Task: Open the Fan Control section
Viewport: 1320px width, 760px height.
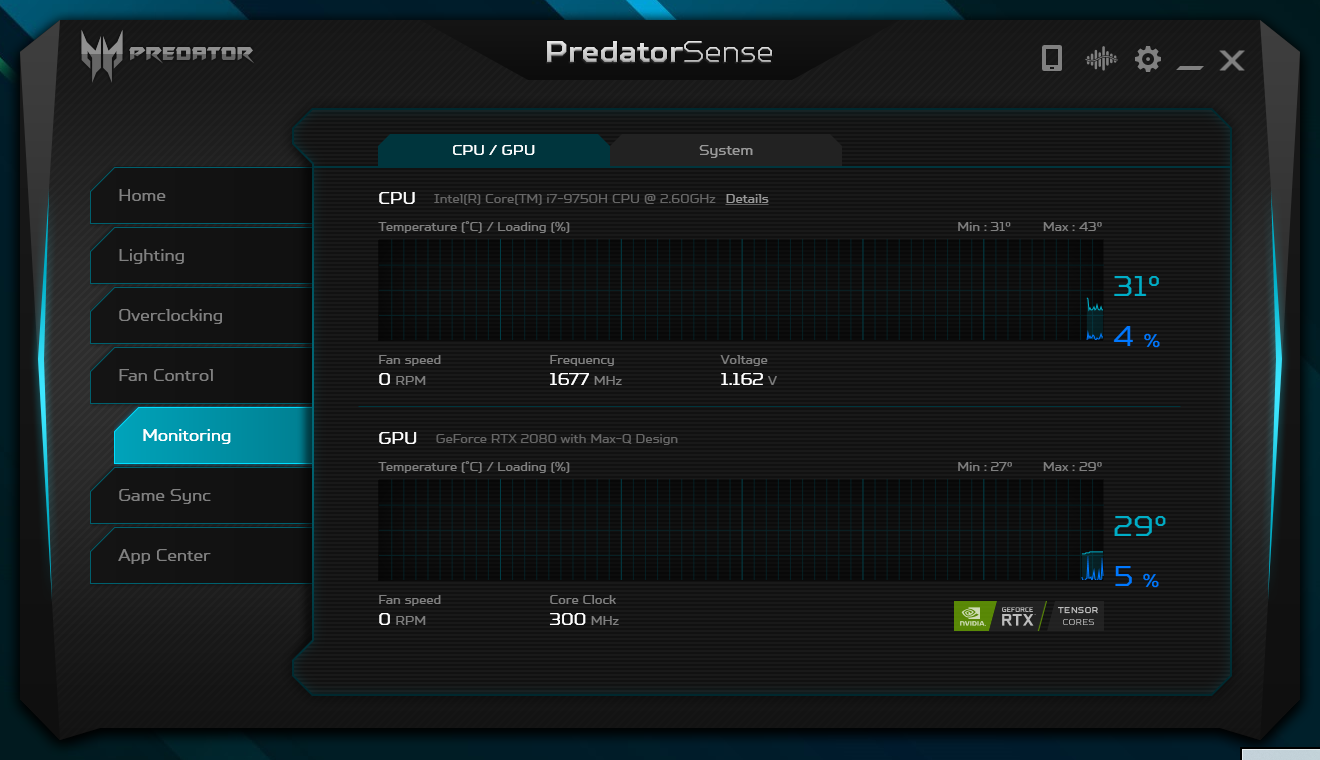Action: pyautogui.click(x=200, y=375)
